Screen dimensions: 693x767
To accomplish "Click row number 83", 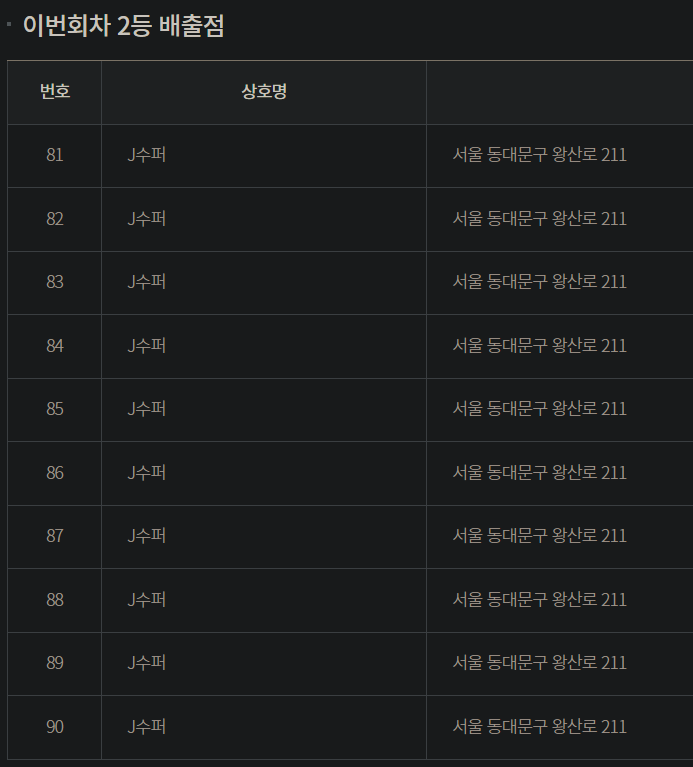I will pos(54,282).
